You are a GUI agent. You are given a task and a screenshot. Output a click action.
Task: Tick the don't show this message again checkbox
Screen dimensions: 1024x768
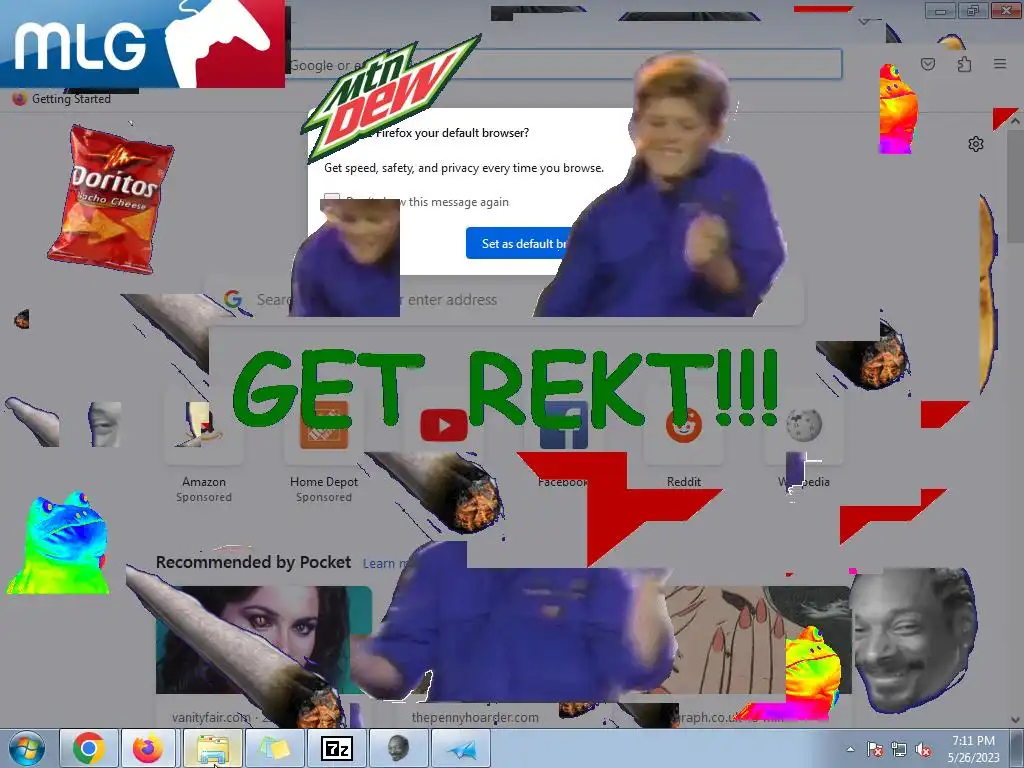(x=332, y=200)
